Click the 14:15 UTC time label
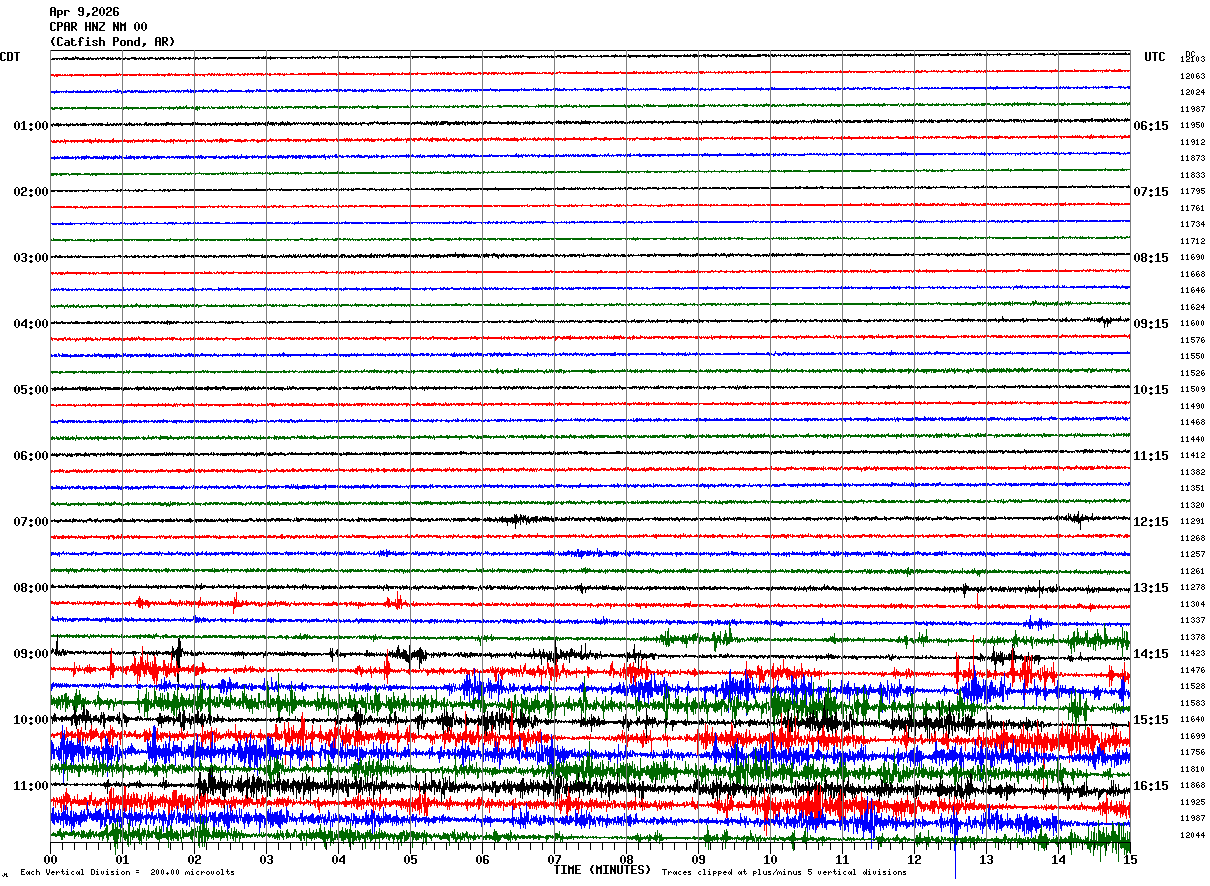This screenshot has height=886, width=1210. click(1151, 654)
